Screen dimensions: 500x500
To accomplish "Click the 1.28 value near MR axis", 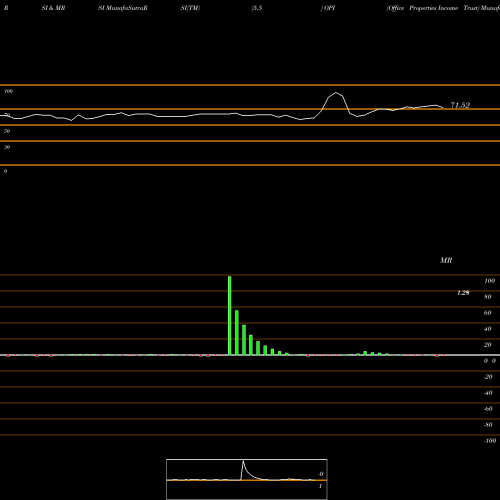I will point(463,293).
